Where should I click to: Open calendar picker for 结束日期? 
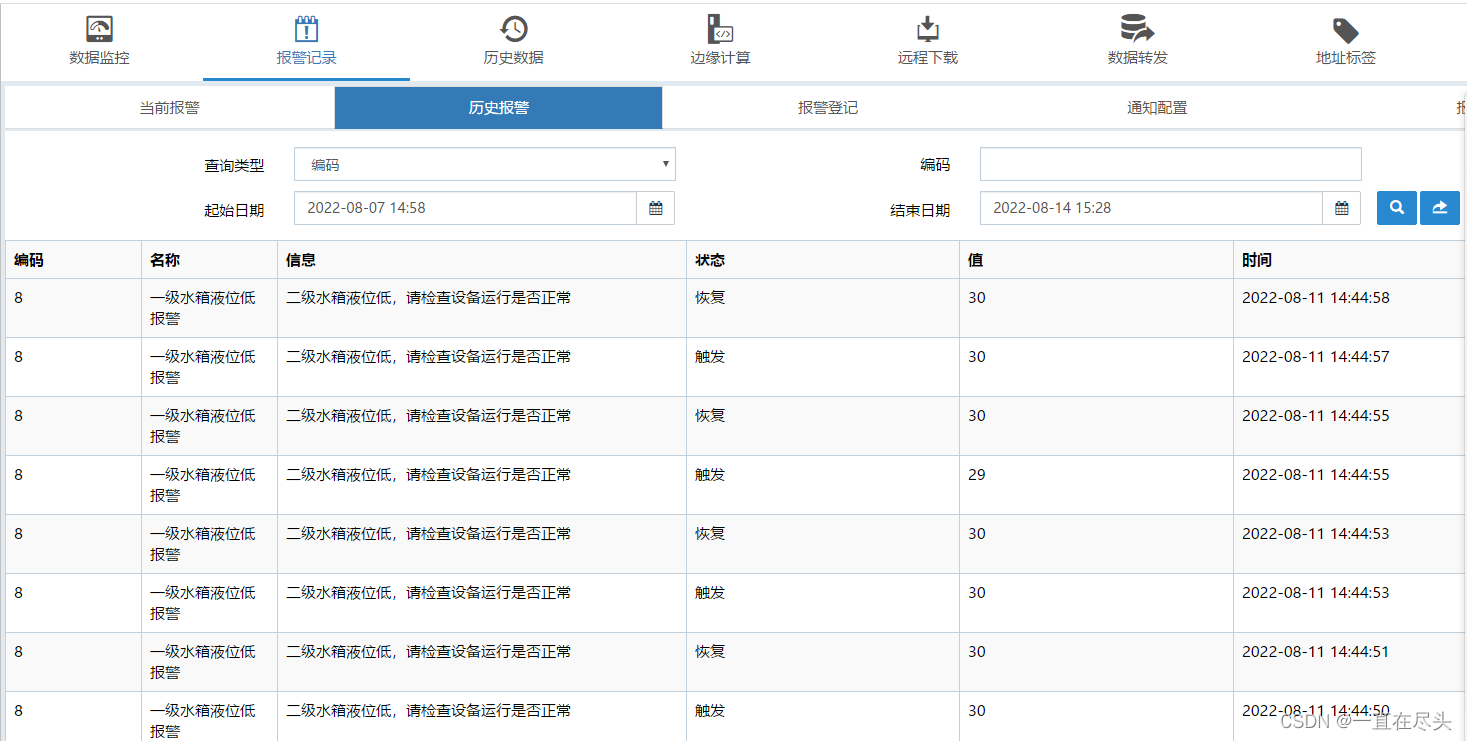point(1342,208)
